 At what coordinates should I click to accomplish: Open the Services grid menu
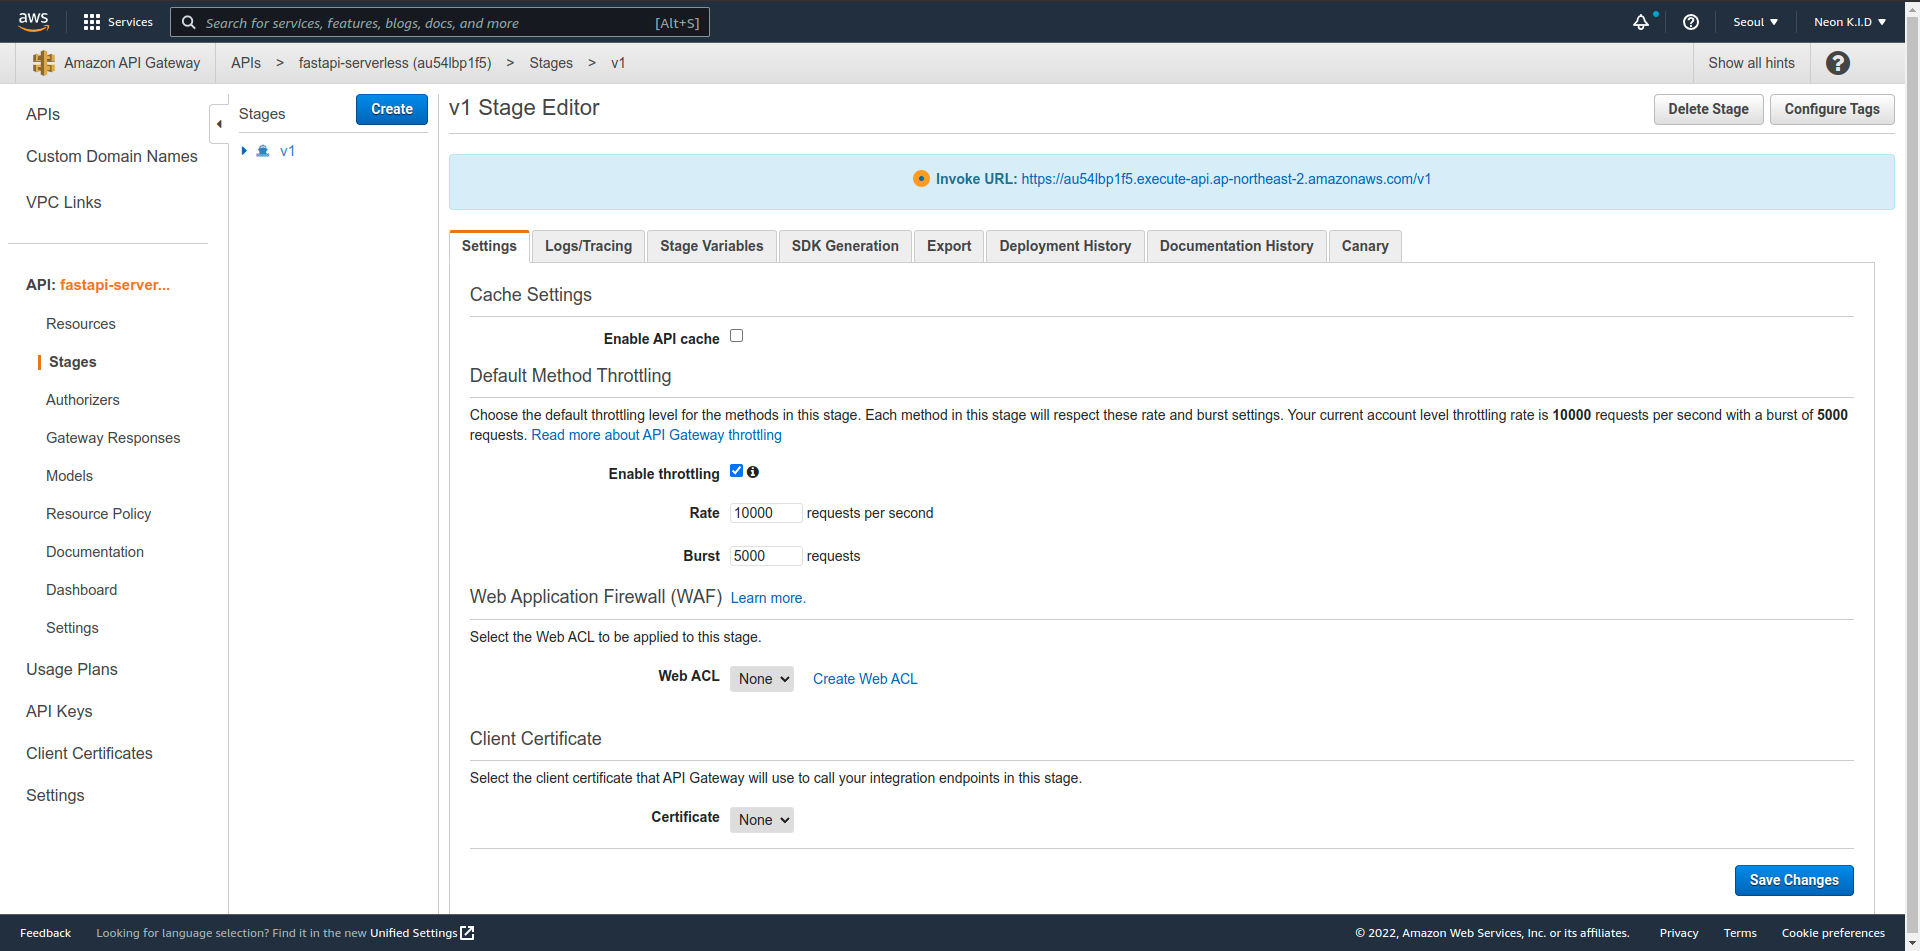(118, 22)
